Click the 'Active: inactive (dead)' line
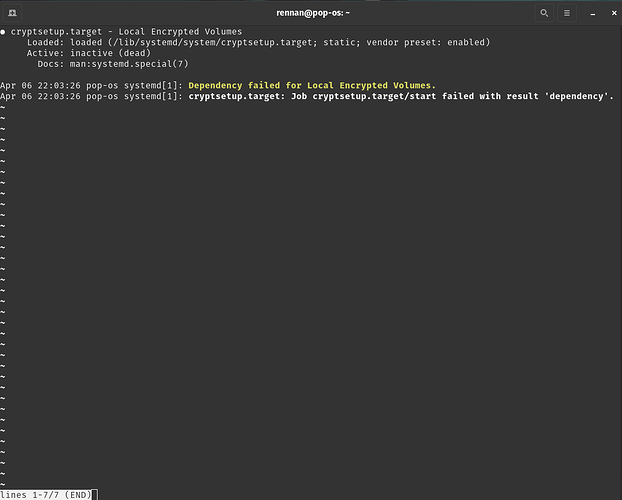Image resolution: width=622 pixels, height=500 pixels. point(89,53)
